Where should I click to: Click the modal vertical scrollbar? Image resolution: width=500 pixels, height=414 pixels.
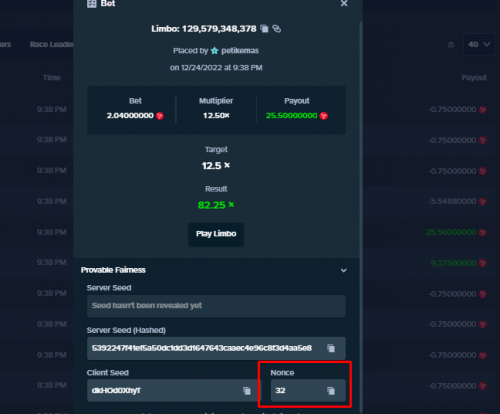click(361, 217)
